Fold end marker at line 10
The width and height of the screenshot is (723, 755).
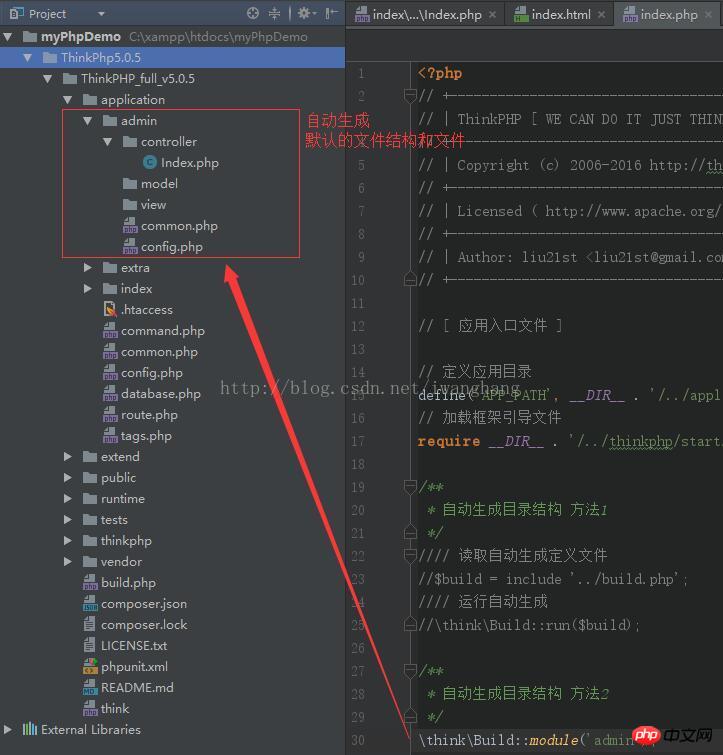tap(410, 279)
